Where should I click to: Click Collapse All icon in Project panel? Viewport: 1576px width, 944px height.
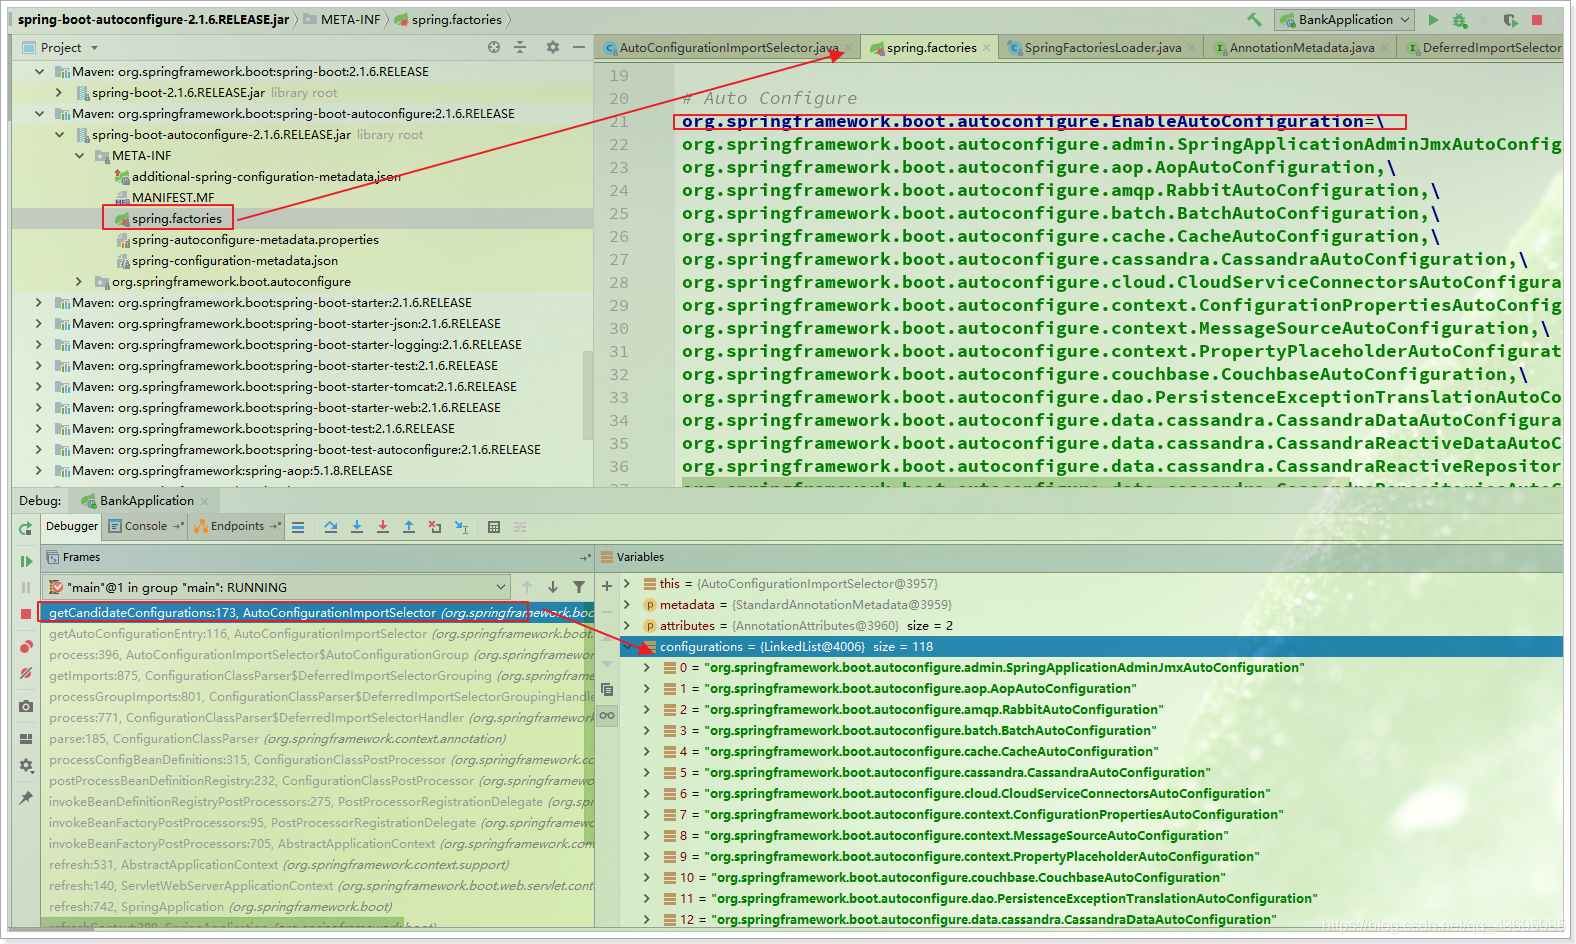pos(520,47)
